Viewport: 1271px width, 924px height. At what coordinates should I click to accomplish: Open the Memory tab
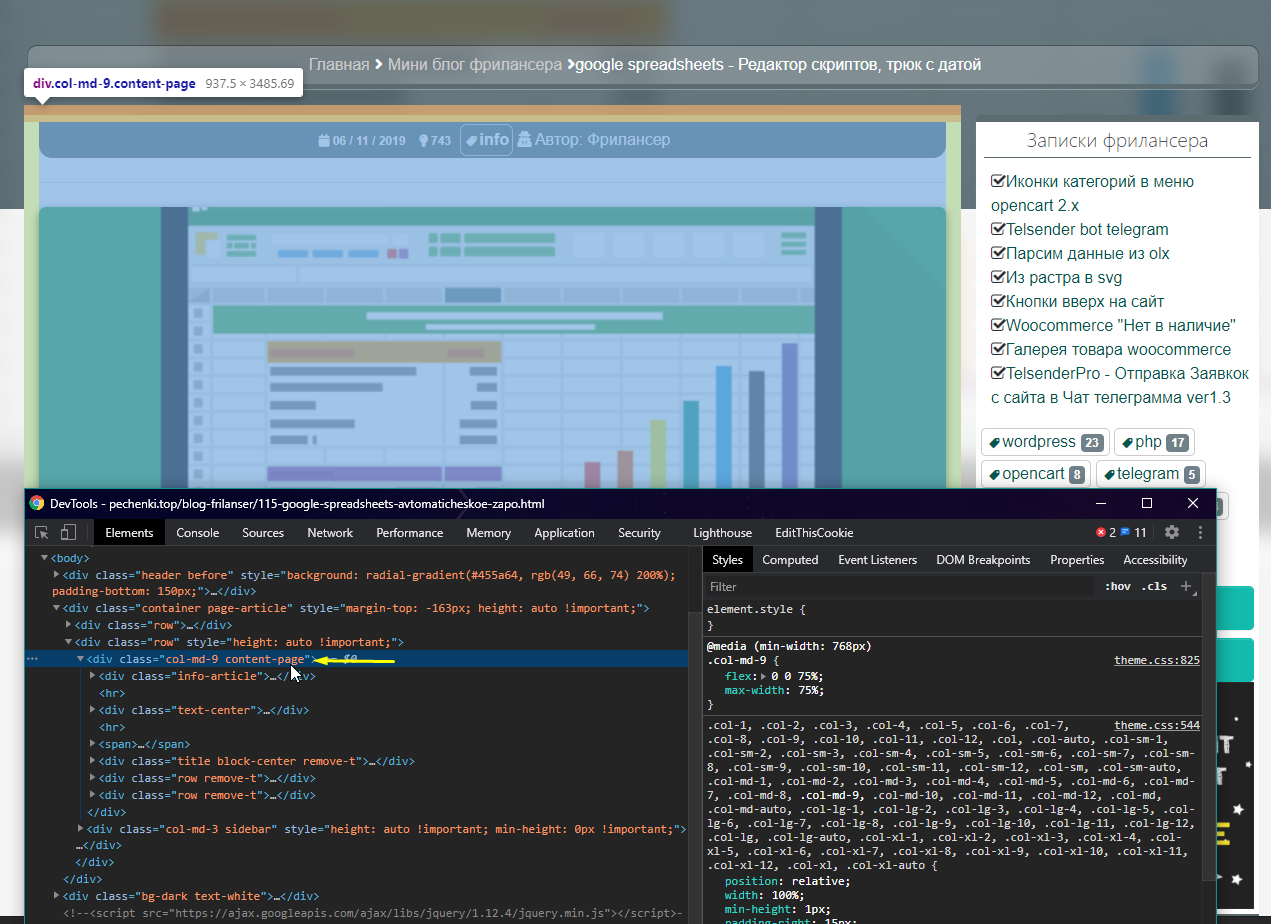point(488,533)
